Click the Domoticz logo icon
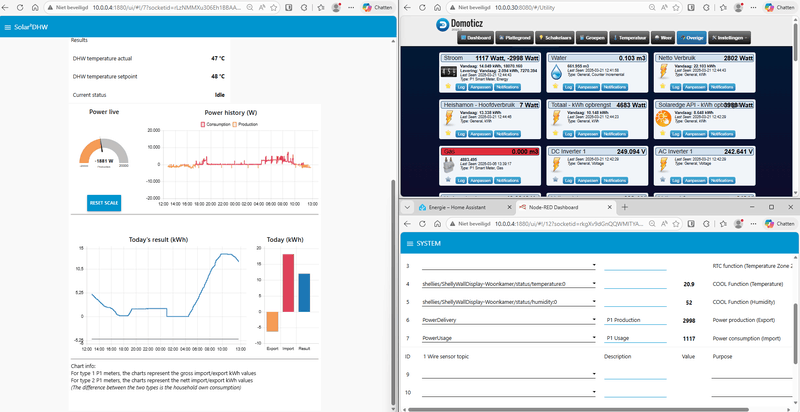The height and width of the screenshot is (412, 800). [x=442, y=24]
